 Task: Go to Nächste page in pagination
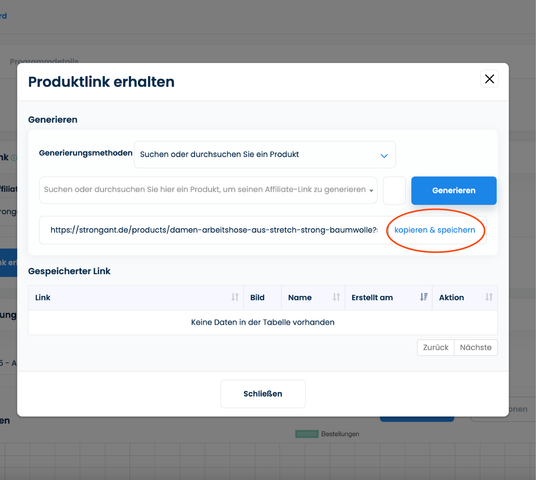point(475,347)
